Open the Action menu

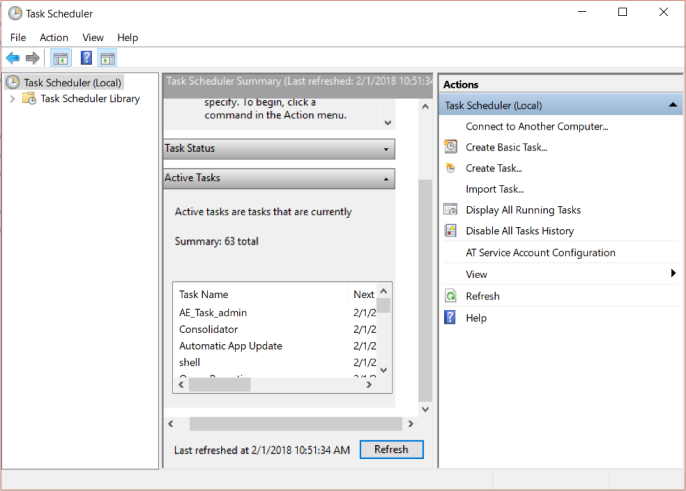(x=54, y=38)
